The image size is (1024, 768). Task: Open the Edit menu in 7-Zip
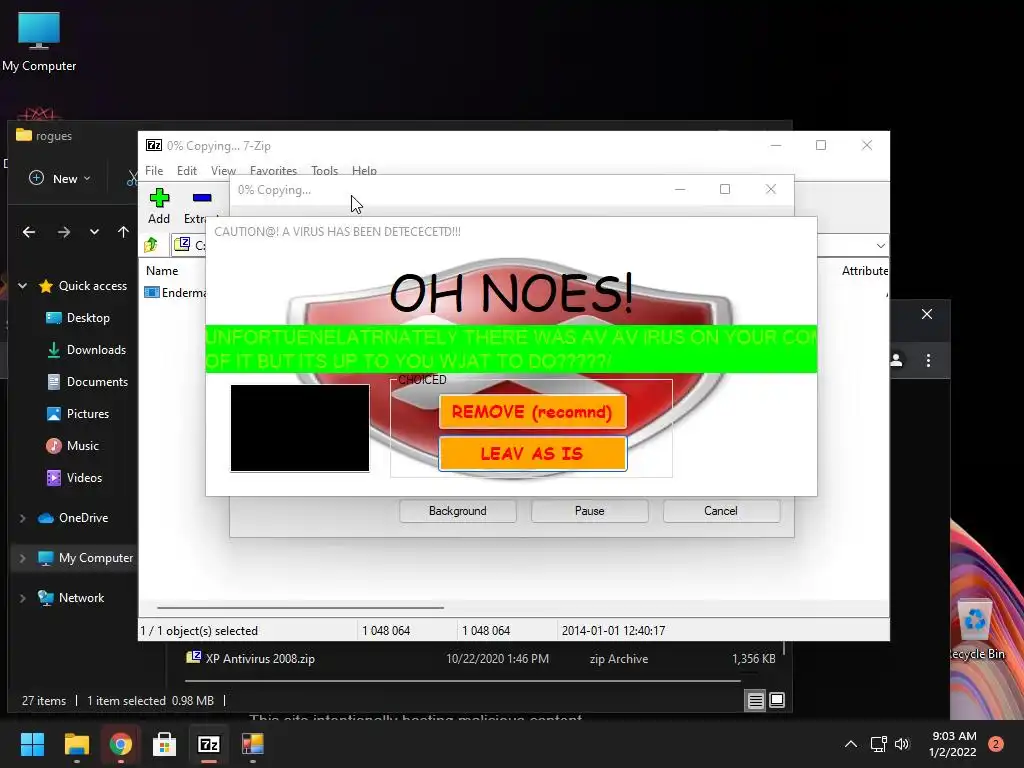187,170
